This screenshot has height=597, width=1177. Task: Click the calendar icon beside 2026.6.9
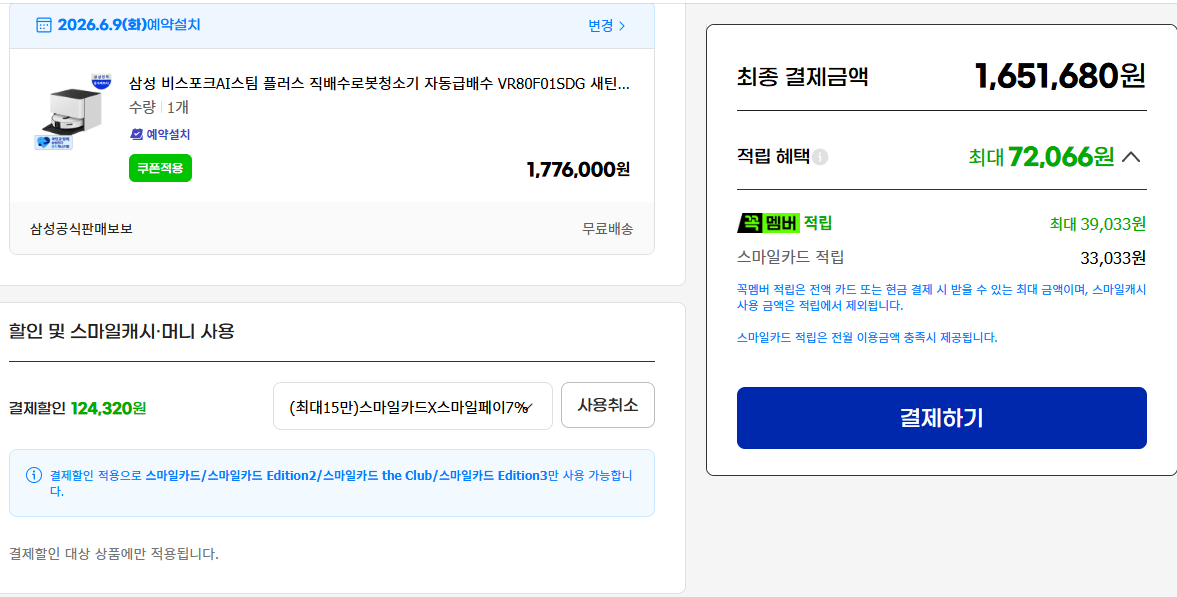coord(44,25)
